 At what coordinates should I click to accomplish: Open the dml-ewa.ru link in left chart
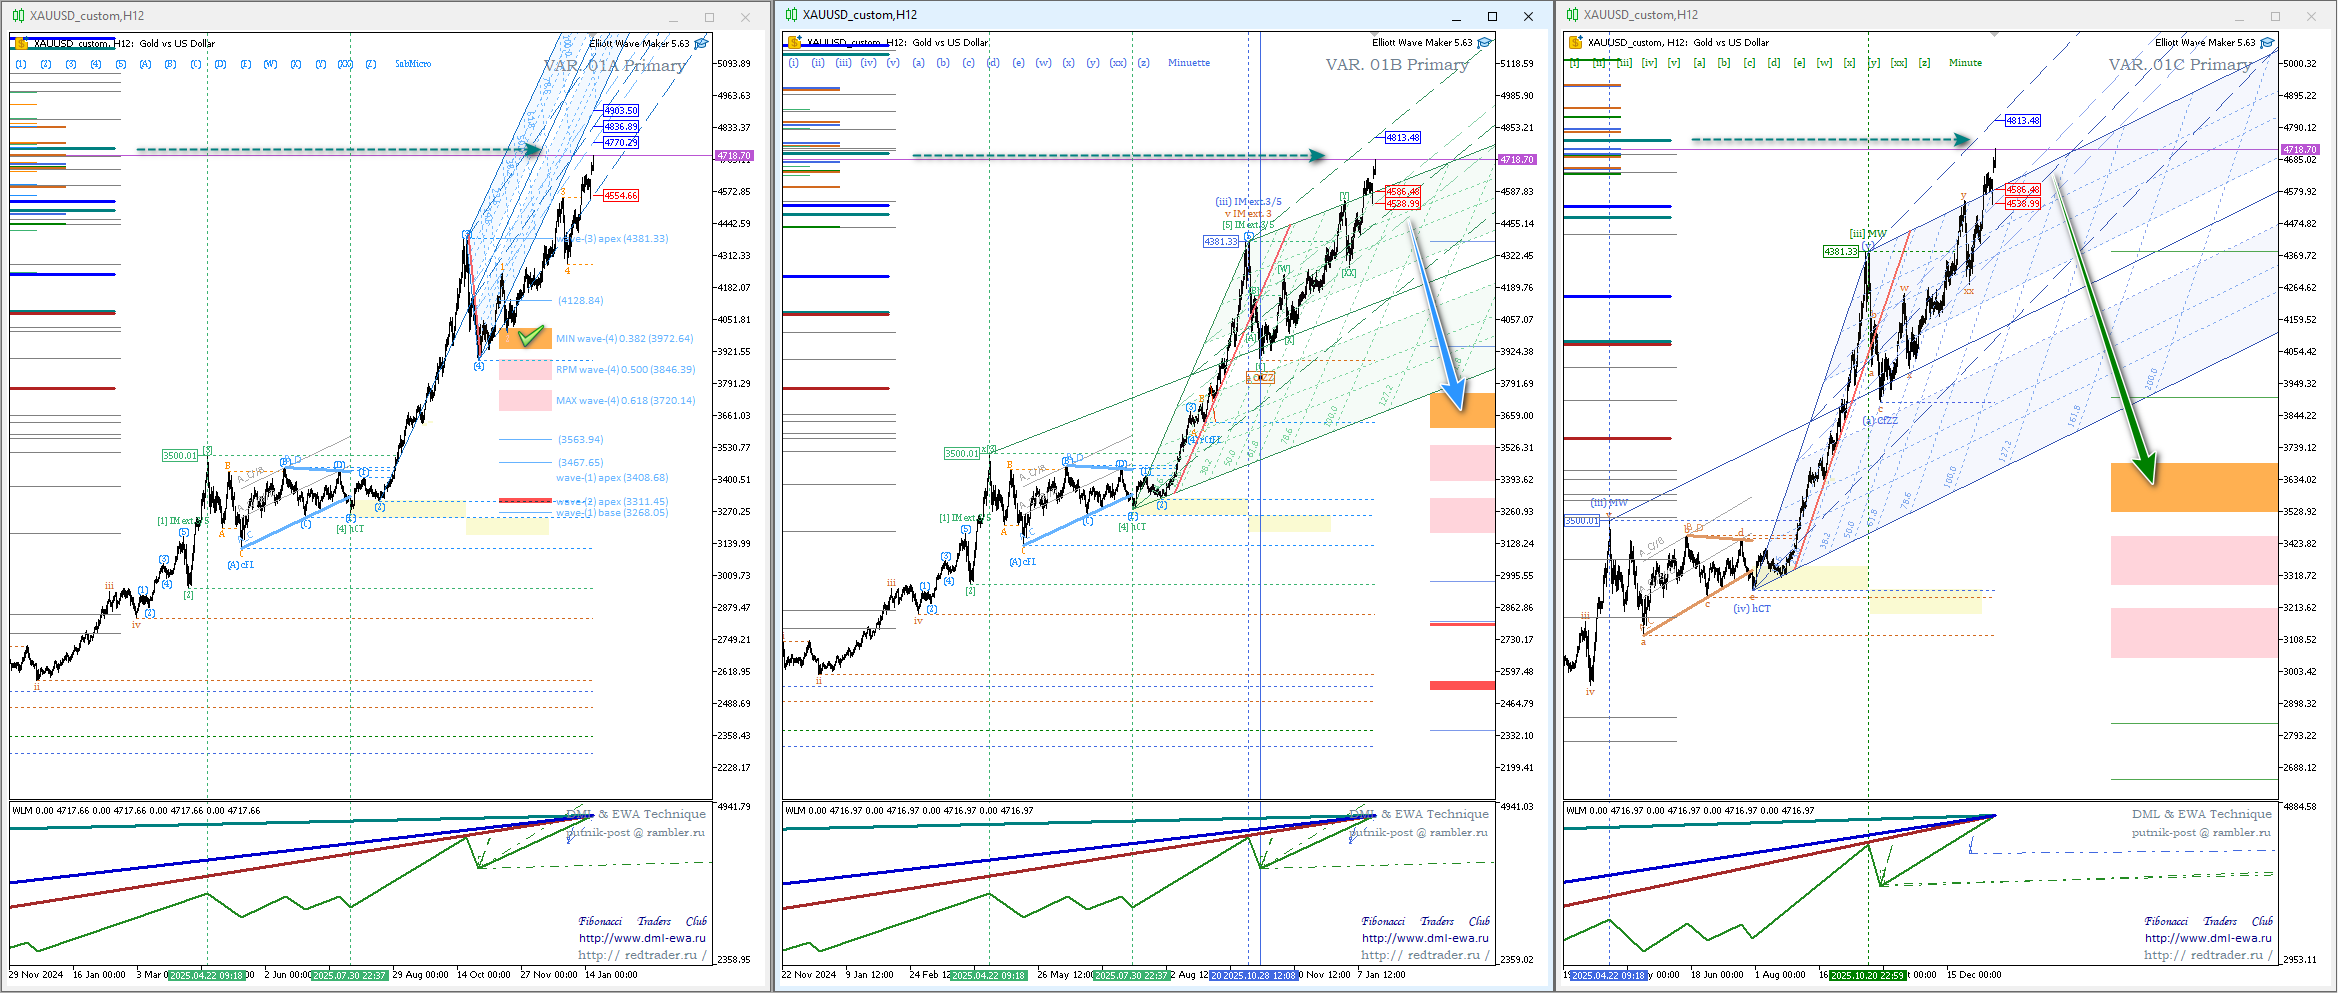[x=642, y=938]
